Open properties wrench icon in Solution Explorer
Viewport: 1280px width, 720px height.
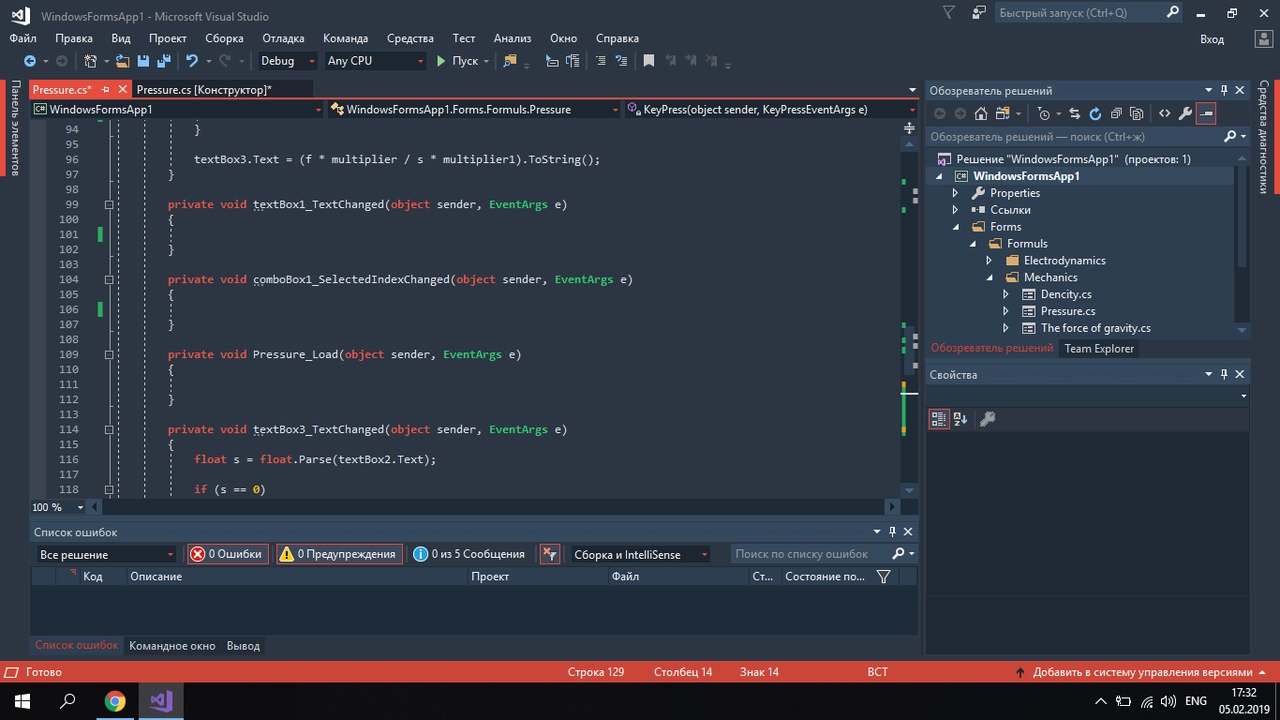click(x=1185, y=114)
